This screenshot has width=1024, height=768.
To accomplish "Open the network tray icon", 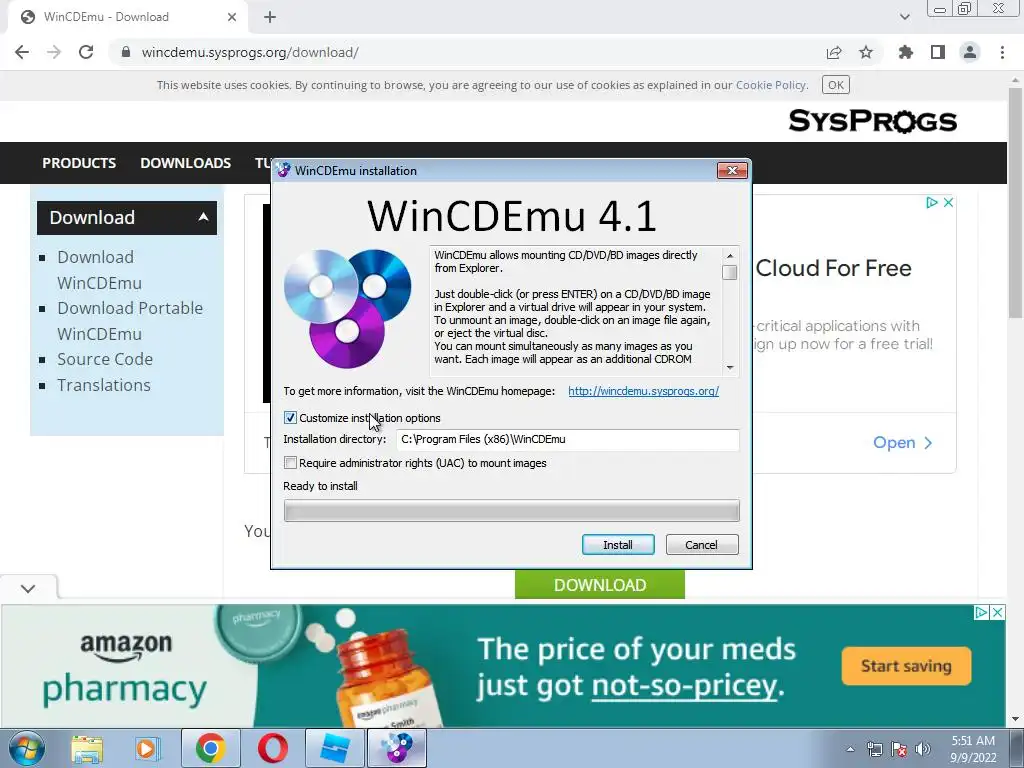I will coord(874,749).
